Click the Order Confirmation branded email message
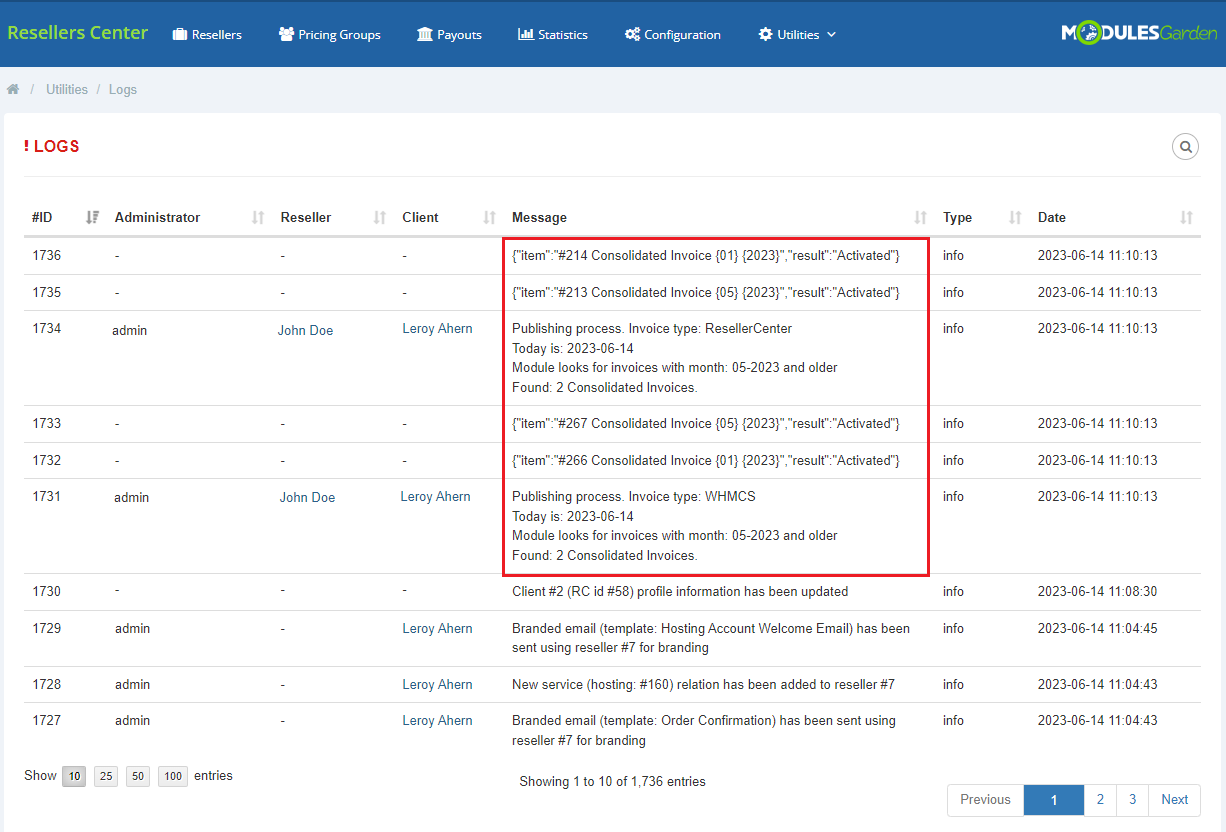Viewport: 1226px width, 832px height. (x=704, y=730)
